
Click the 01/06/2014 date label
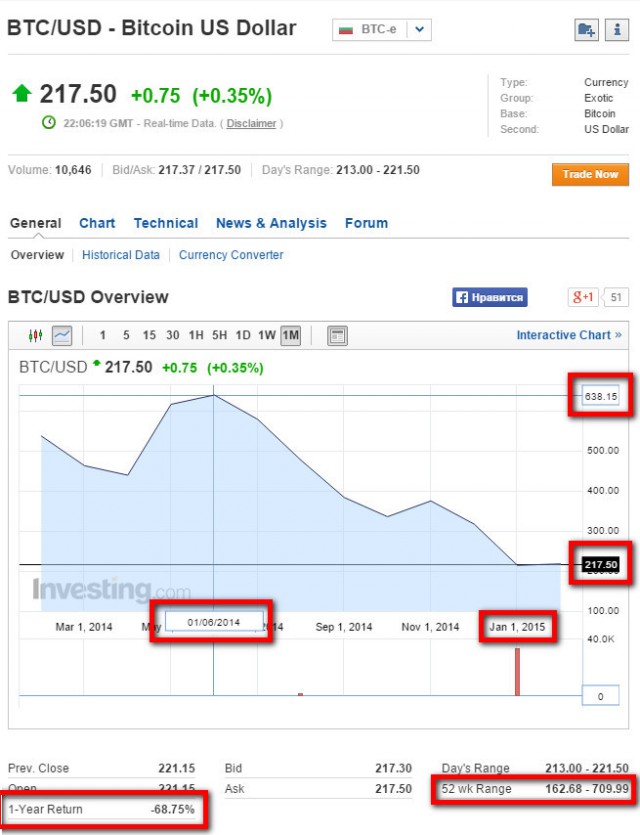pos(214,622)
